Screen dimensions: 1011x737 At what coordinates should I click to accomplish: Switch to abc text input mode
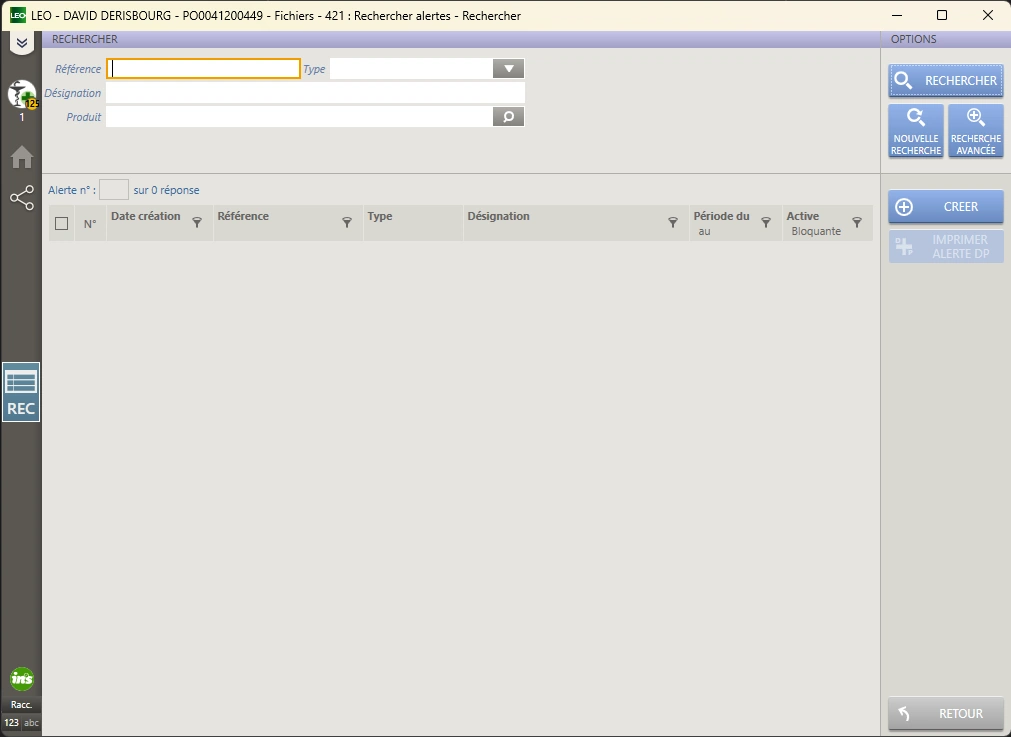(31, 722)
